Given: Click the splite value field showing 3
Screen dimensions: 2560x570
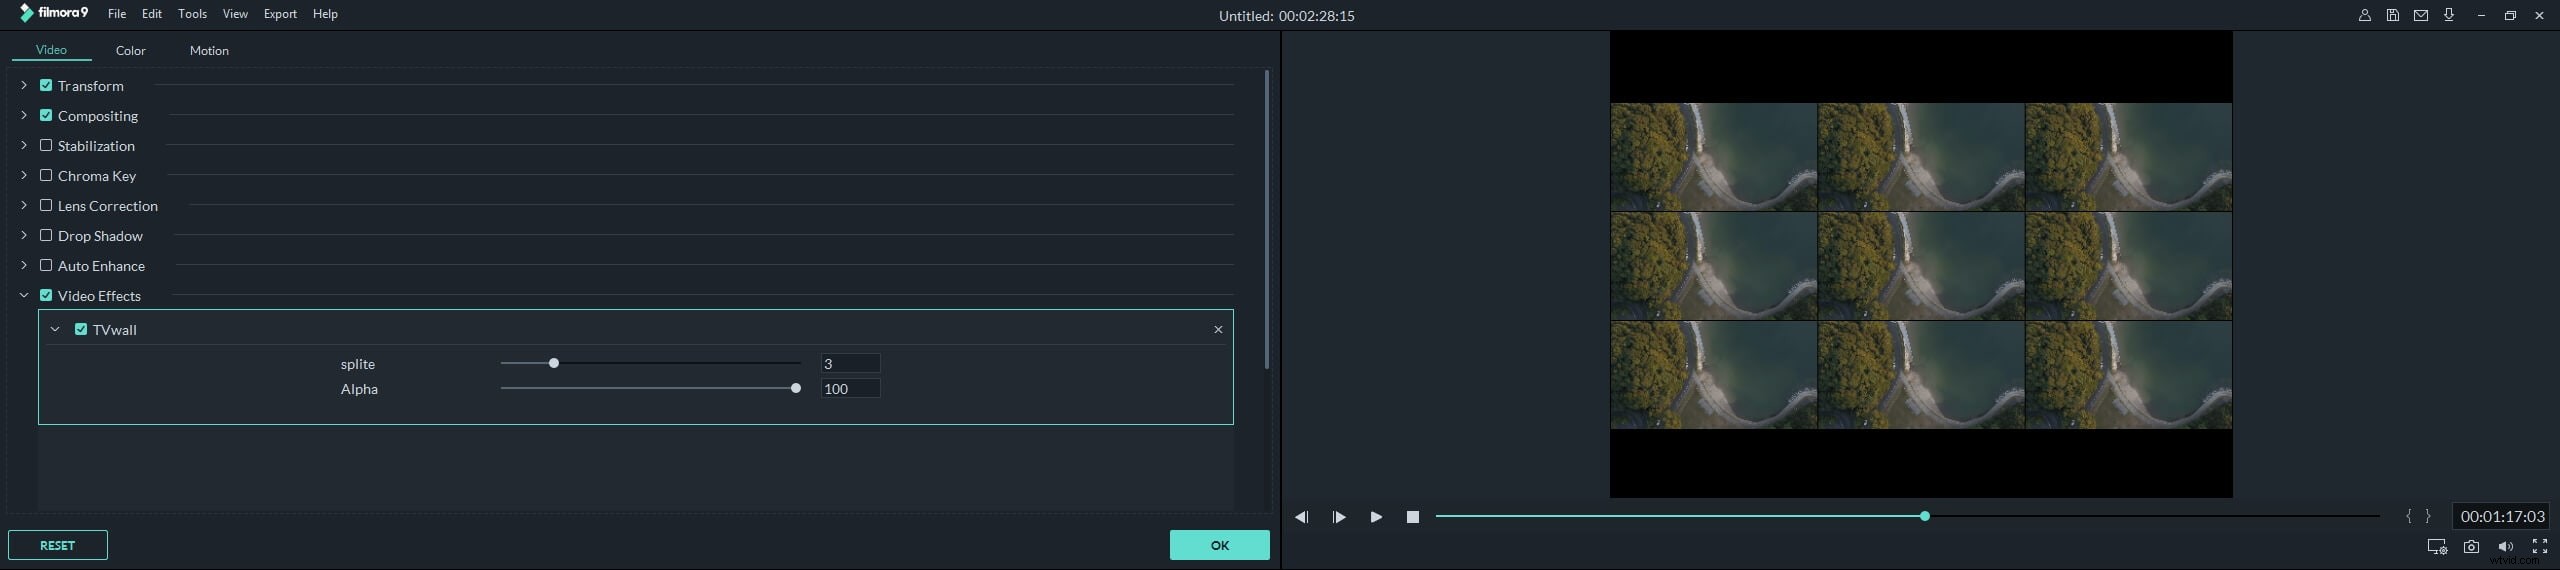Looking at the screenshot, I should click(x=850, y=363).
